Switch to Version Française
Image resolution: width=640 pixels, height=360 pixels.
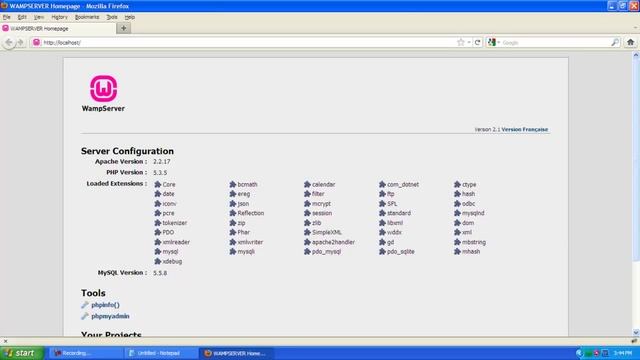coord(524,129)
